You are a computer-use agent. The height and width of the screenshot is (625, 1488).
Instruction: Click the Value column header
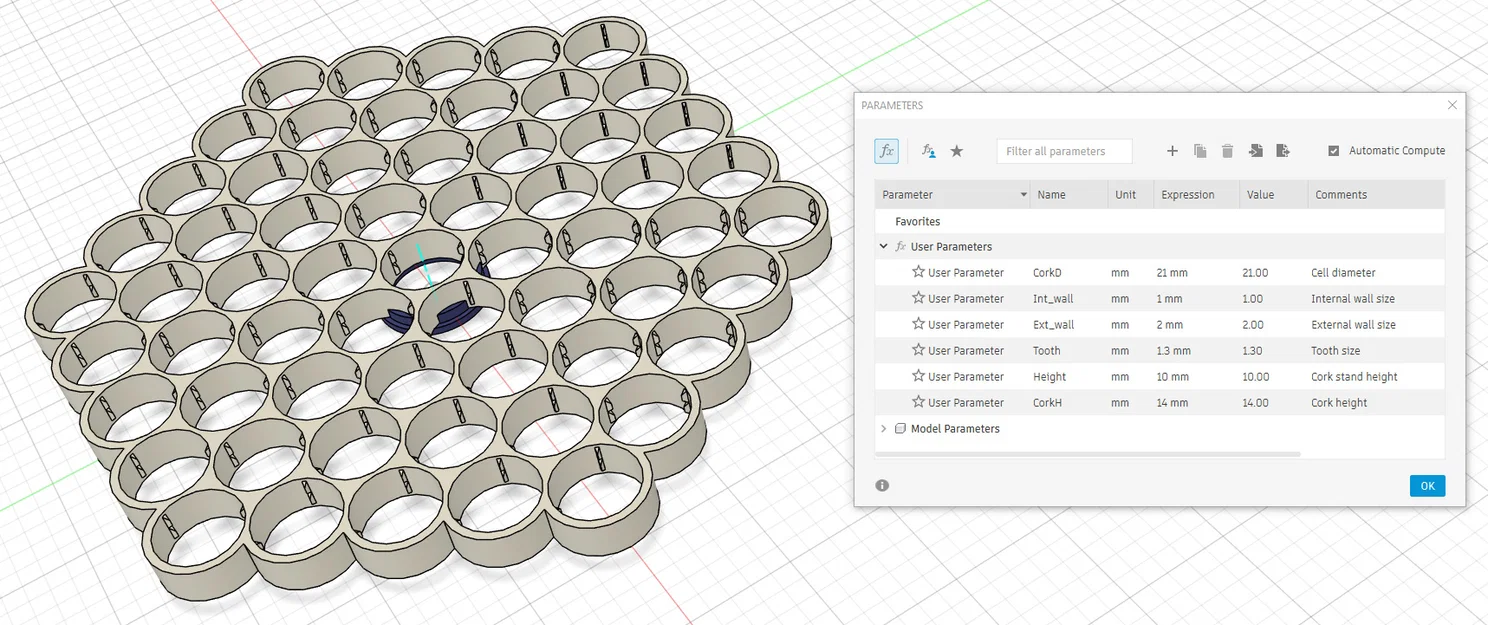(1273, 195)
